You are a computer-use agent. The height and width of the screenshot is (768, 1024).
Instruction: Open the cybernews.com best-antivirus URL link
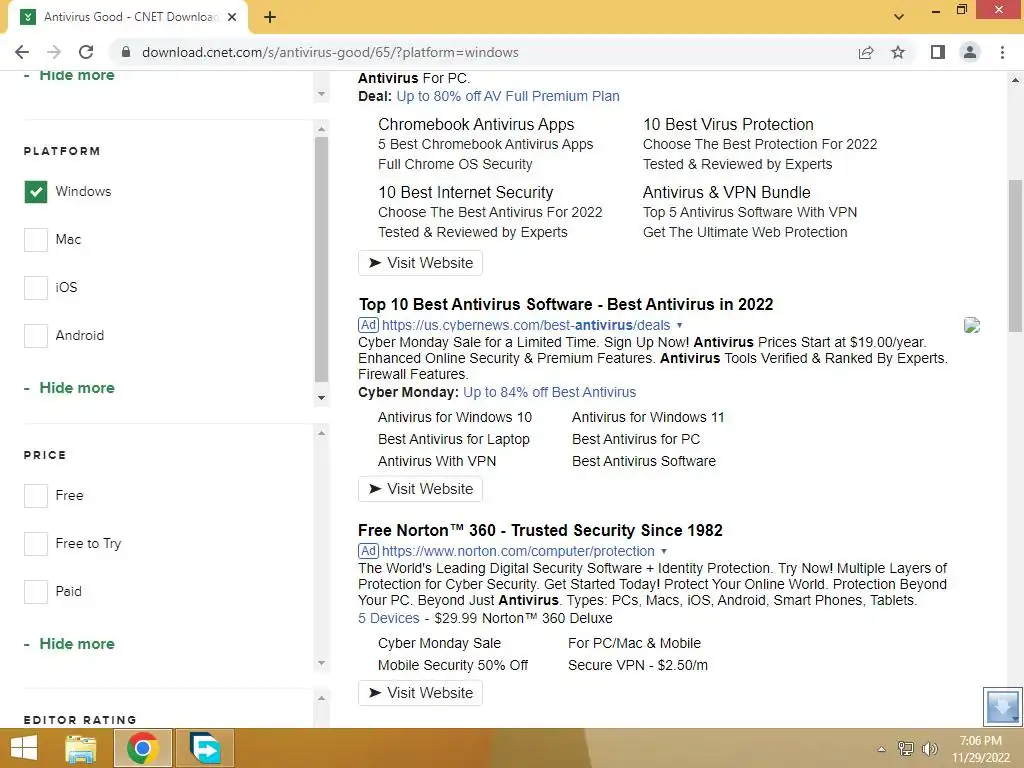(x=526, y=325)
